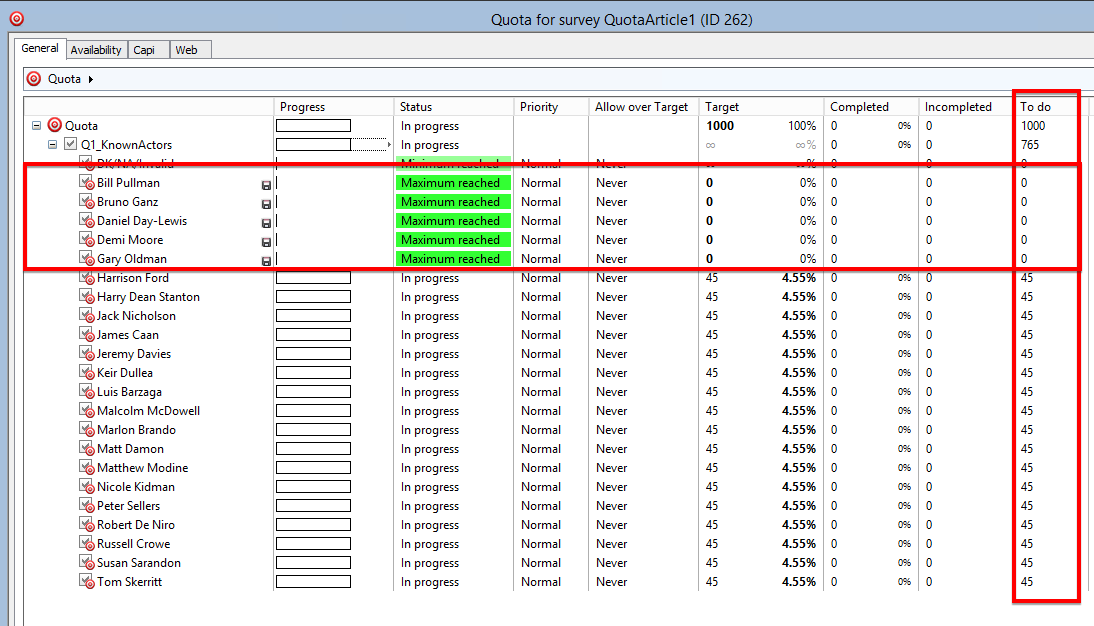Toggle the Demi Moore quota checkbox
Image resolution: width=1094 pixels, height=626 pixels.
coord(85,238)
